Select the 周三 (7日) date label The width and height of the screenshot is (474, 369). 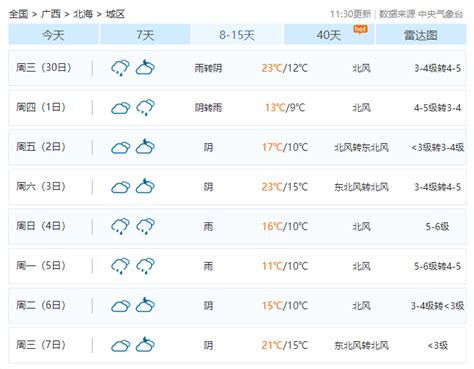(41, 345)
